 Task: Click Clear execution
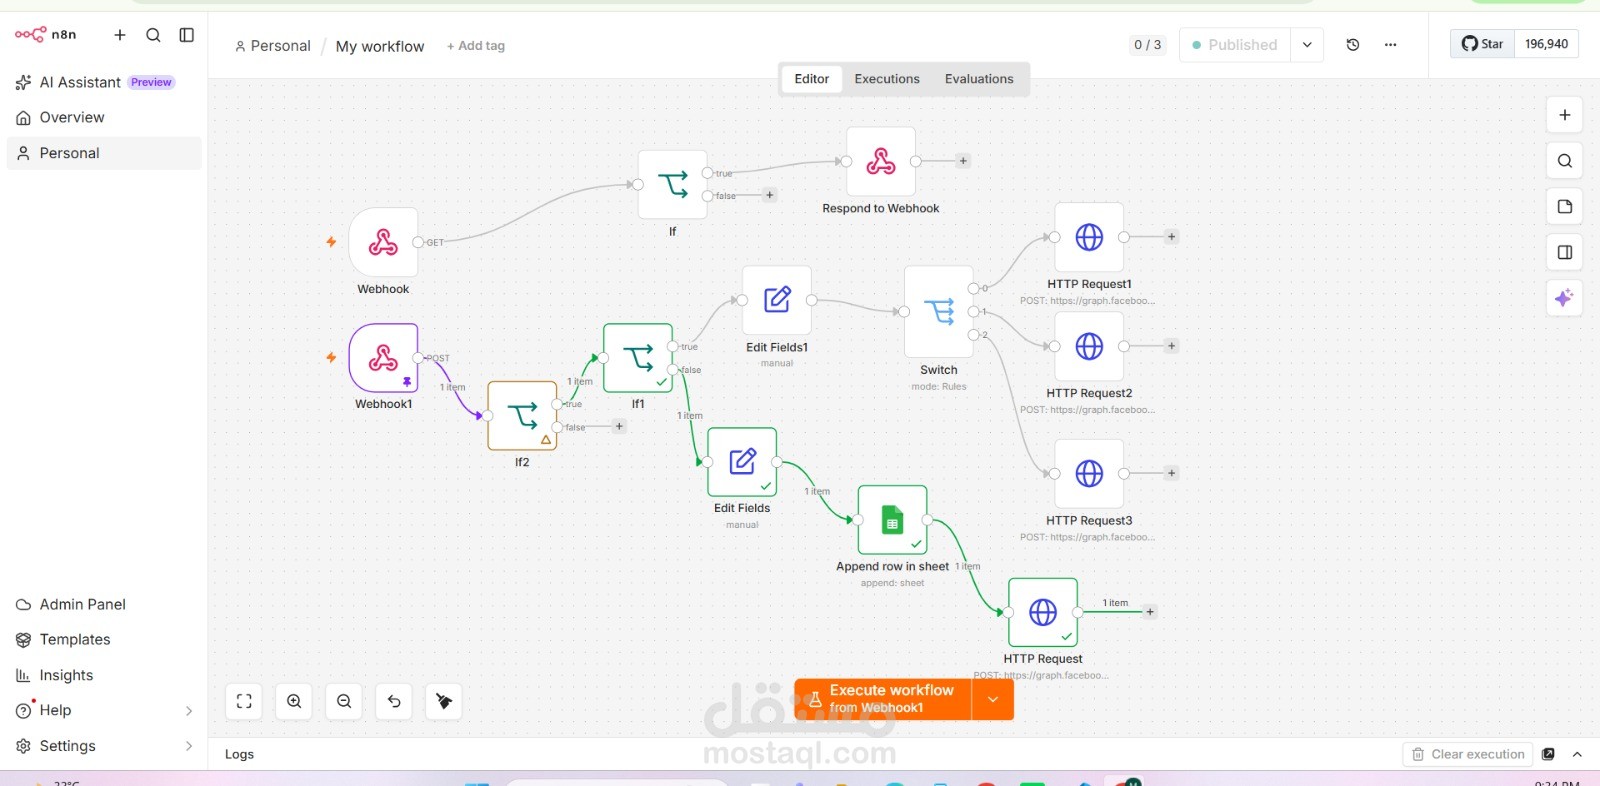coord(1468,754)
